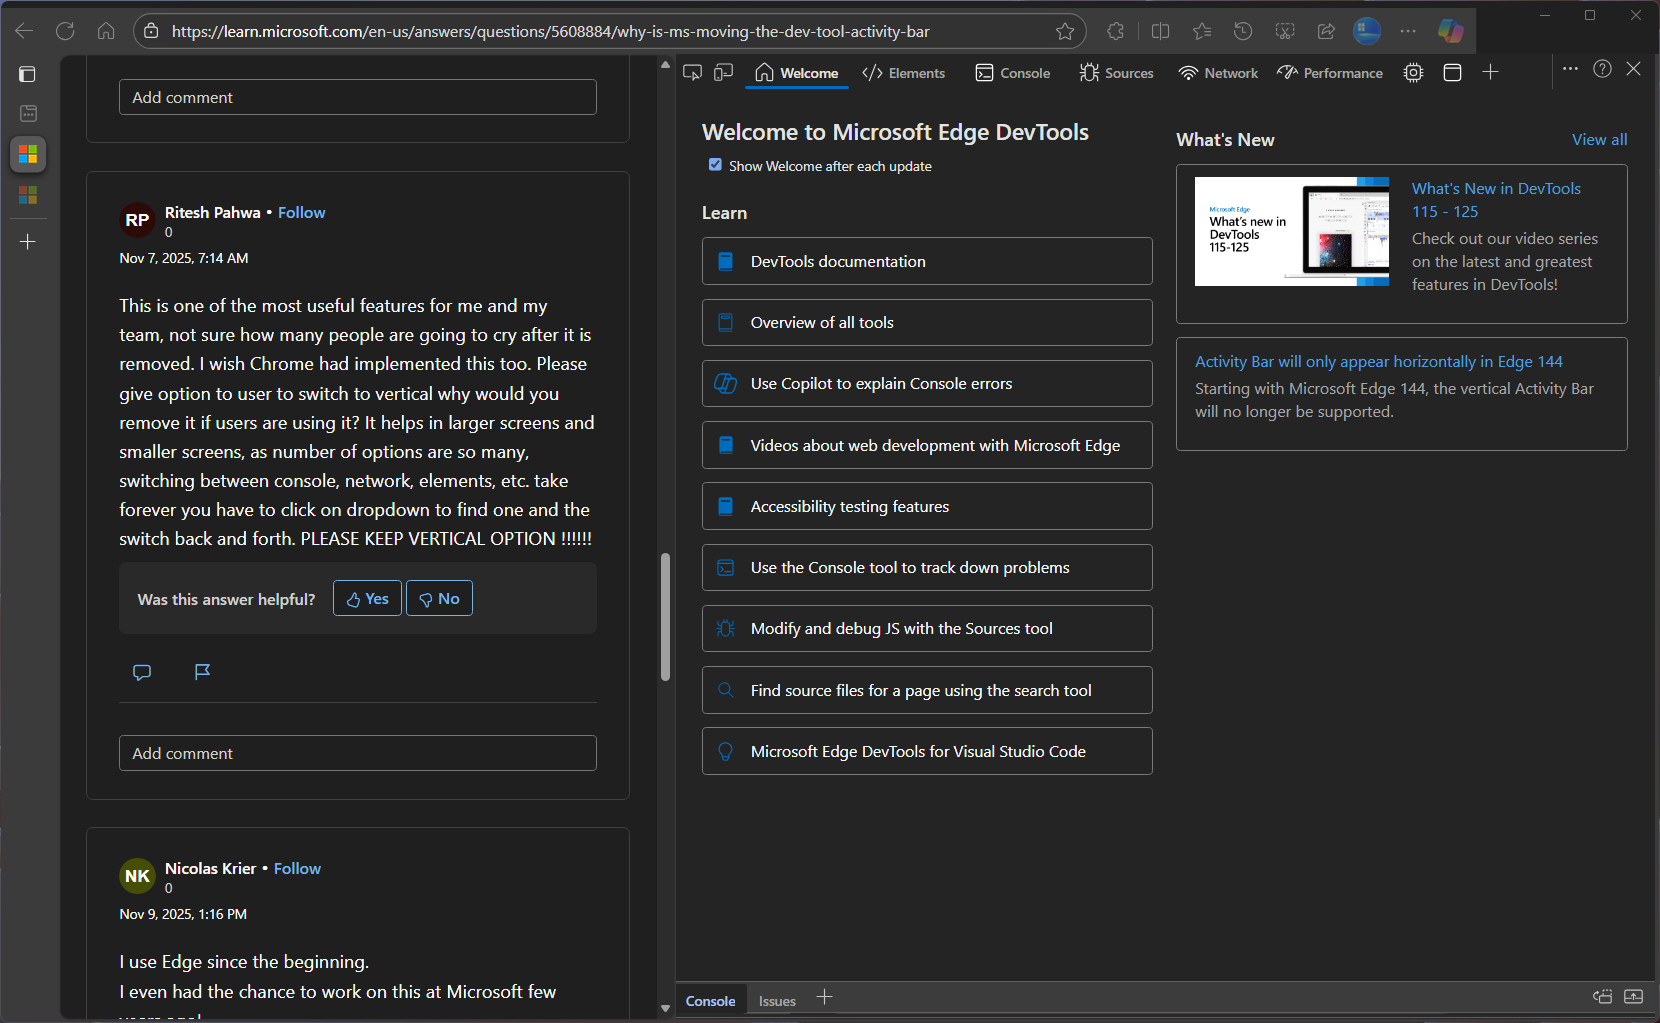Select Issues tab in the bottom drawer

pyautogui.click(x=777, y=1001)
